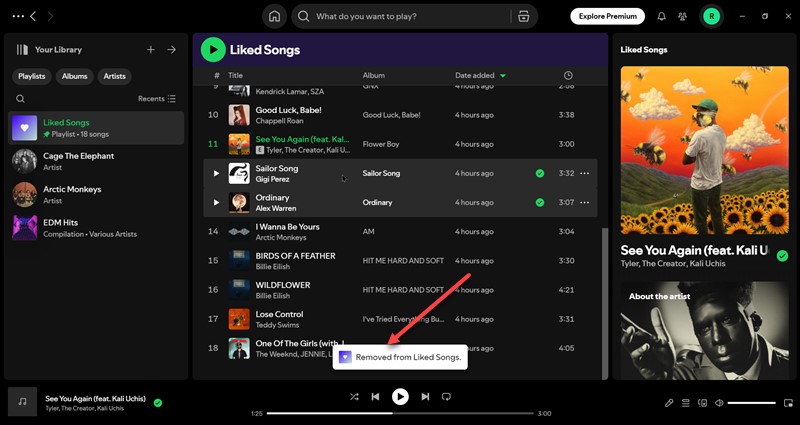The height and width of the screenshot is (425, 800).
Task: Play Ordinary via row play icon
Action: (216, 203)
